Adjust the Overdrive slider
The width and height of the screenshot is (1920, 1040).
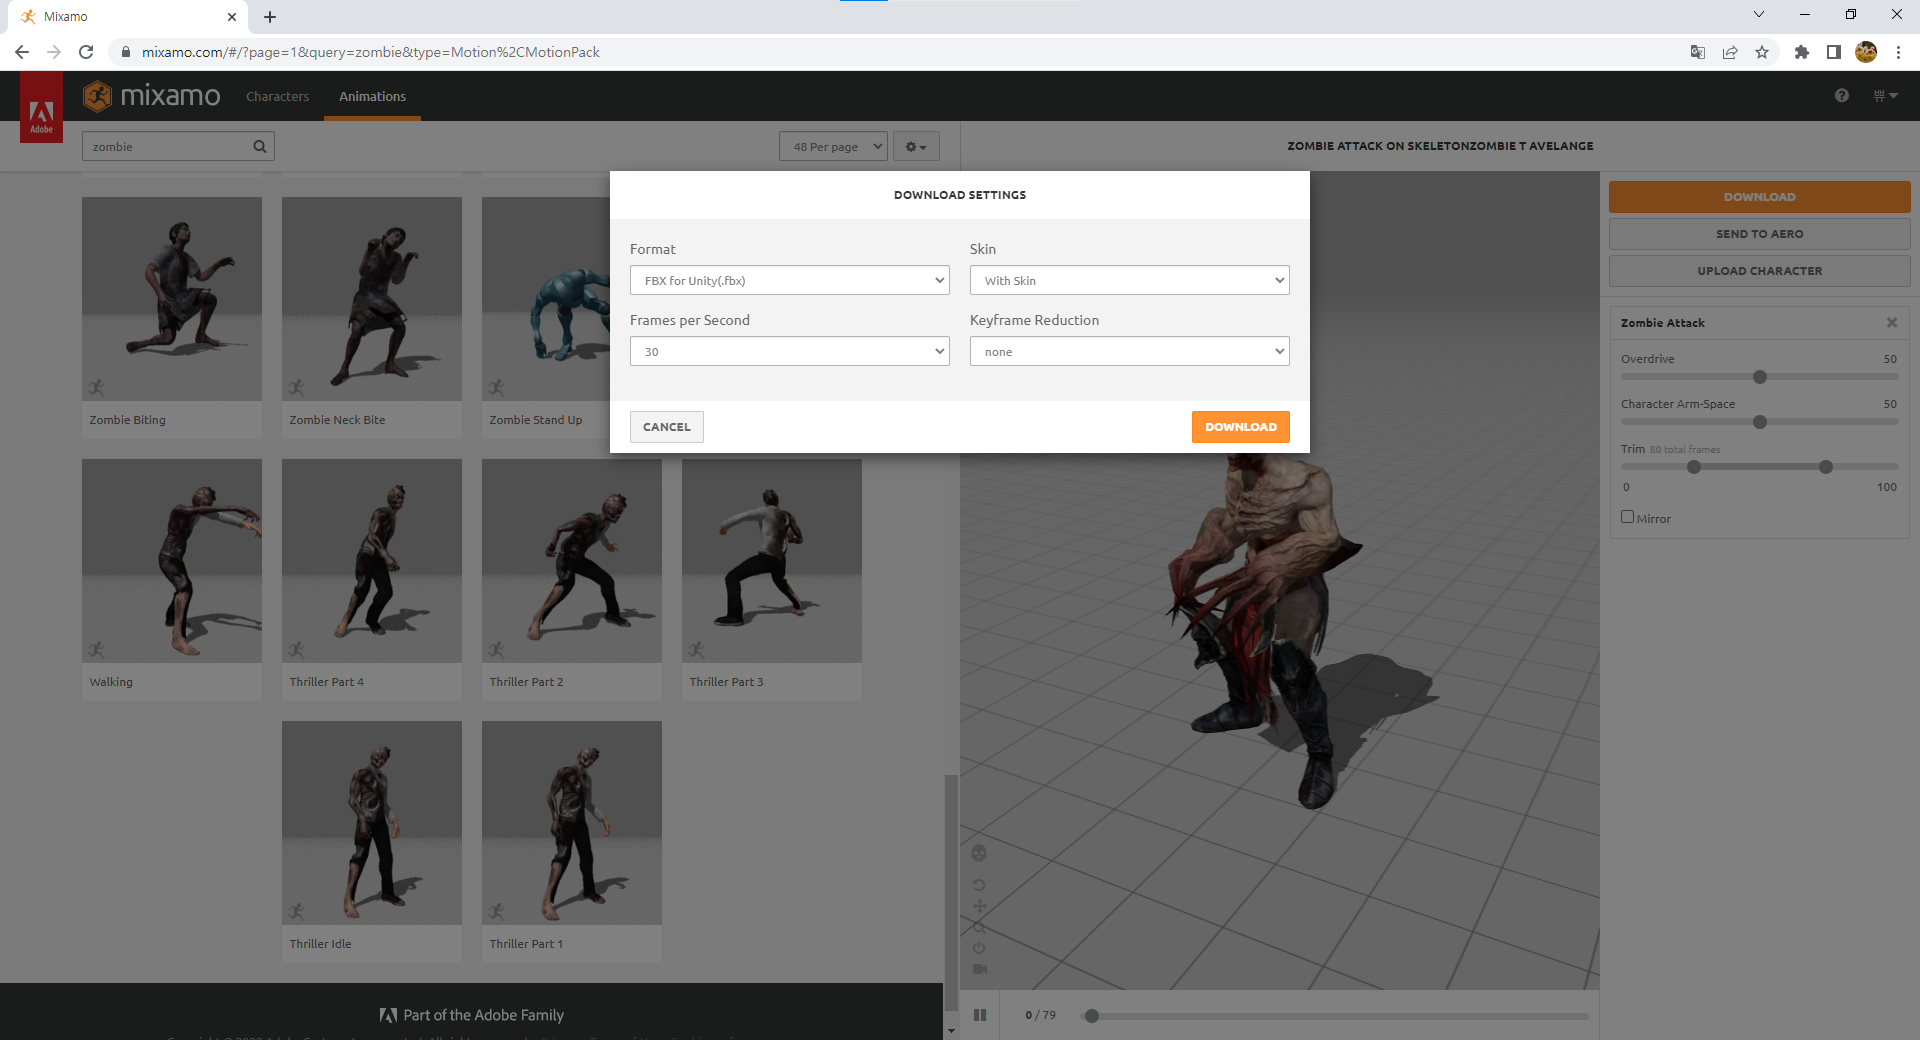coord(1760,377)
